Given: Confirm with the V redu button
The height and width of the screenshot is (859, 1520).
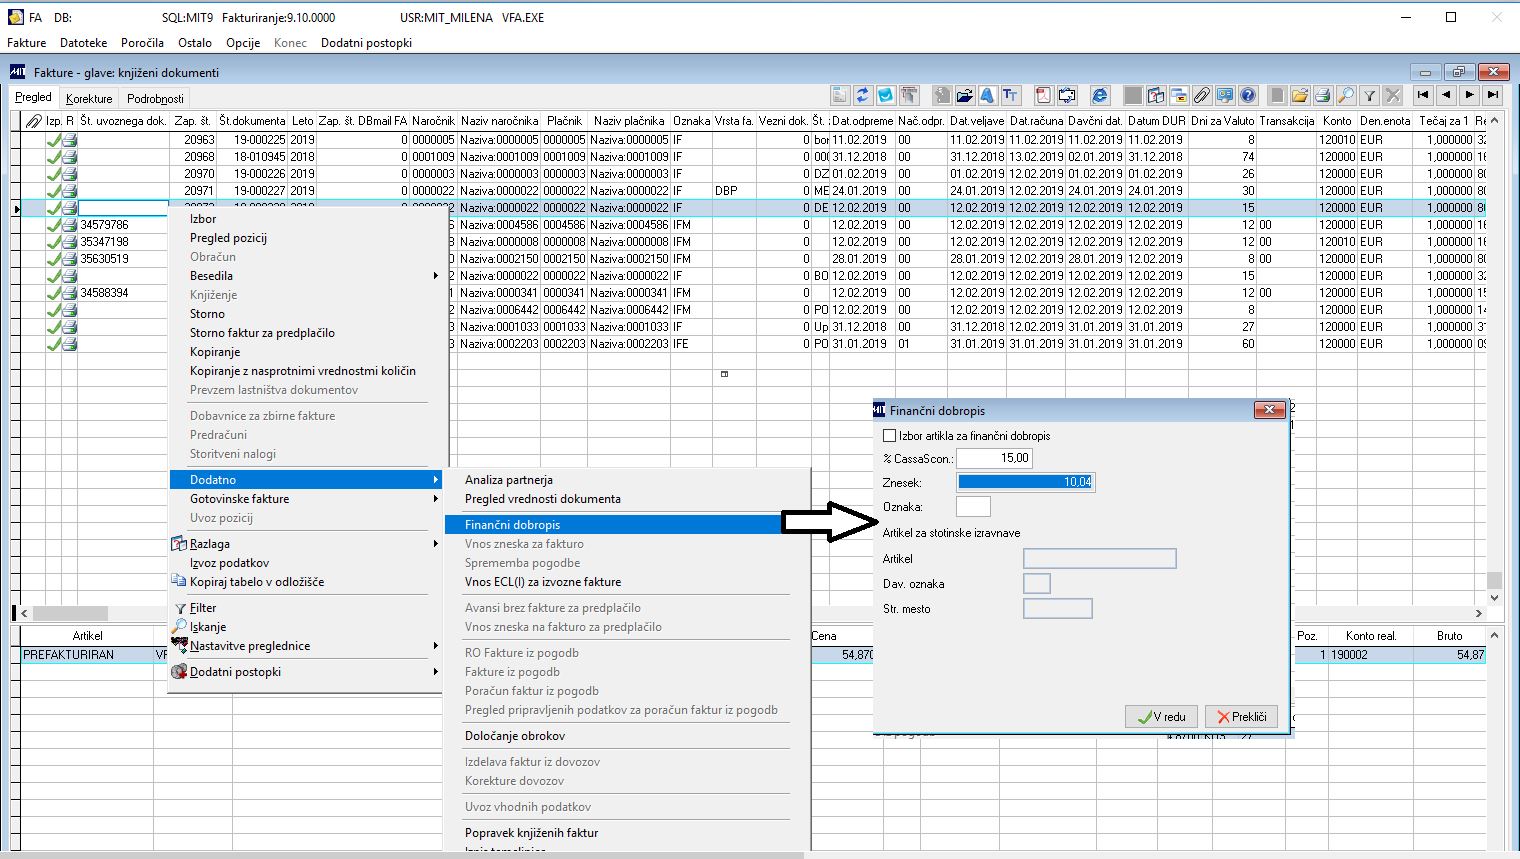Looking at the screenshot, I should (x=1161, y=716).
